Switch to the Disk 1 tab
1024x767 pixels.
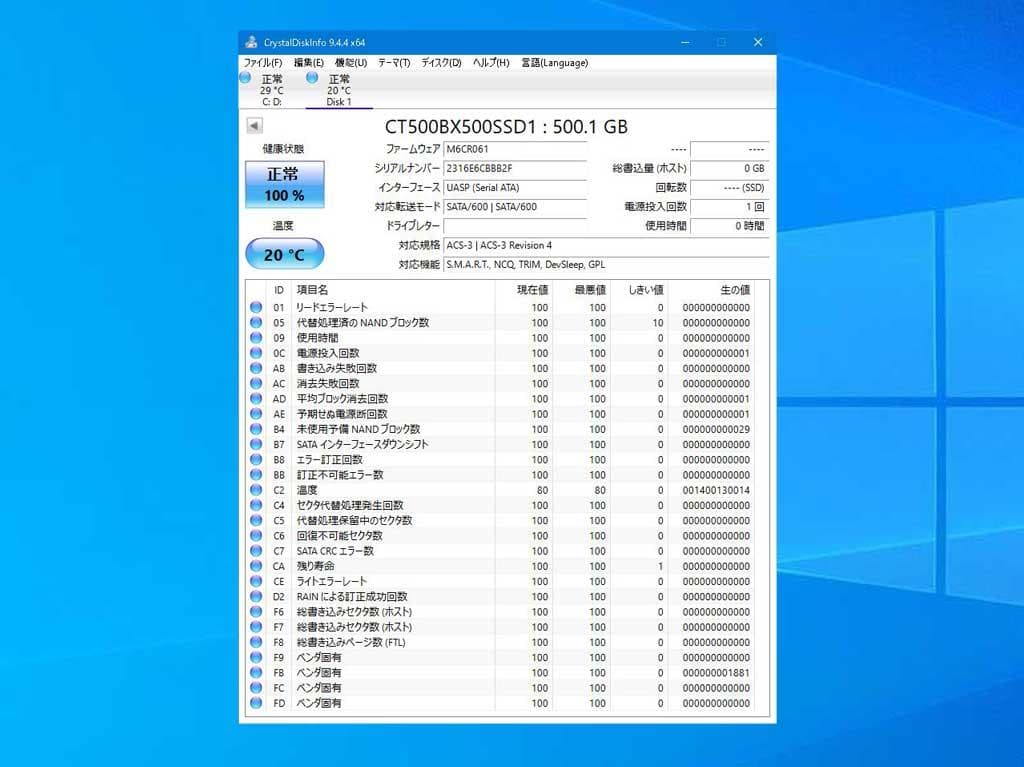pyautogui.click(x=338, y=88)
